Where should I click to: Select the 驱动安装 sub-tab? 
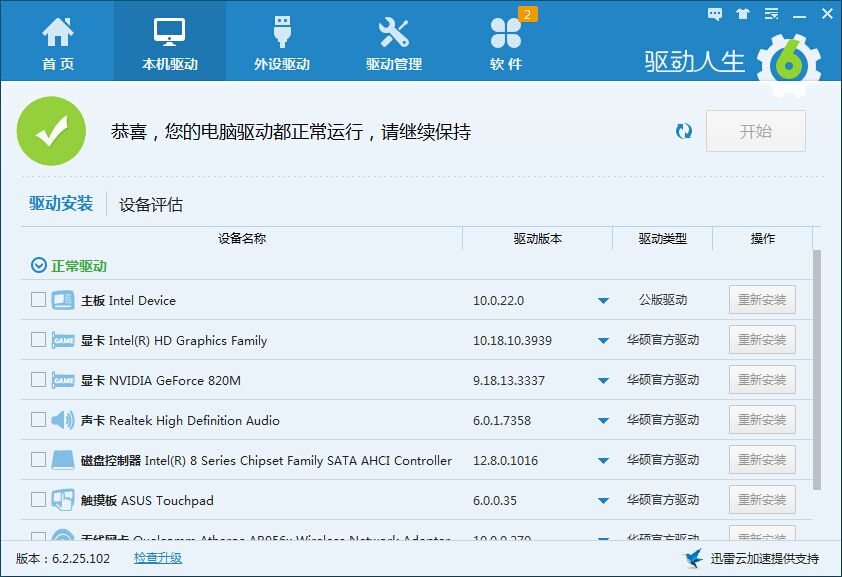click(61, 203)
